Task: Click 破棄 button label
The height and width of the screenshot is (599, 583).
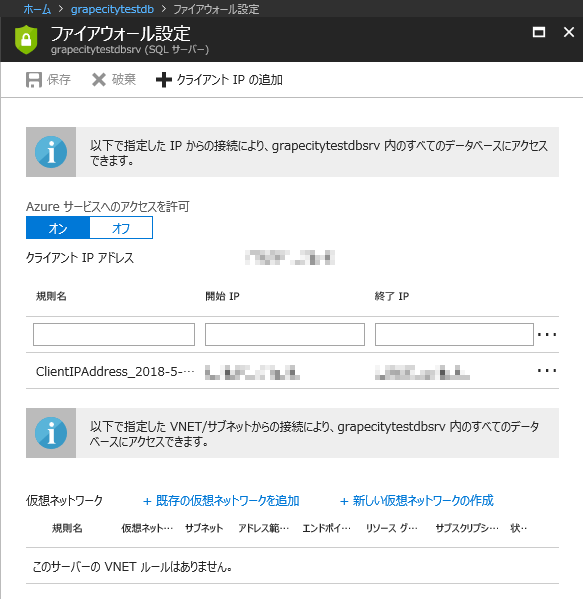Action: (124, 79)
